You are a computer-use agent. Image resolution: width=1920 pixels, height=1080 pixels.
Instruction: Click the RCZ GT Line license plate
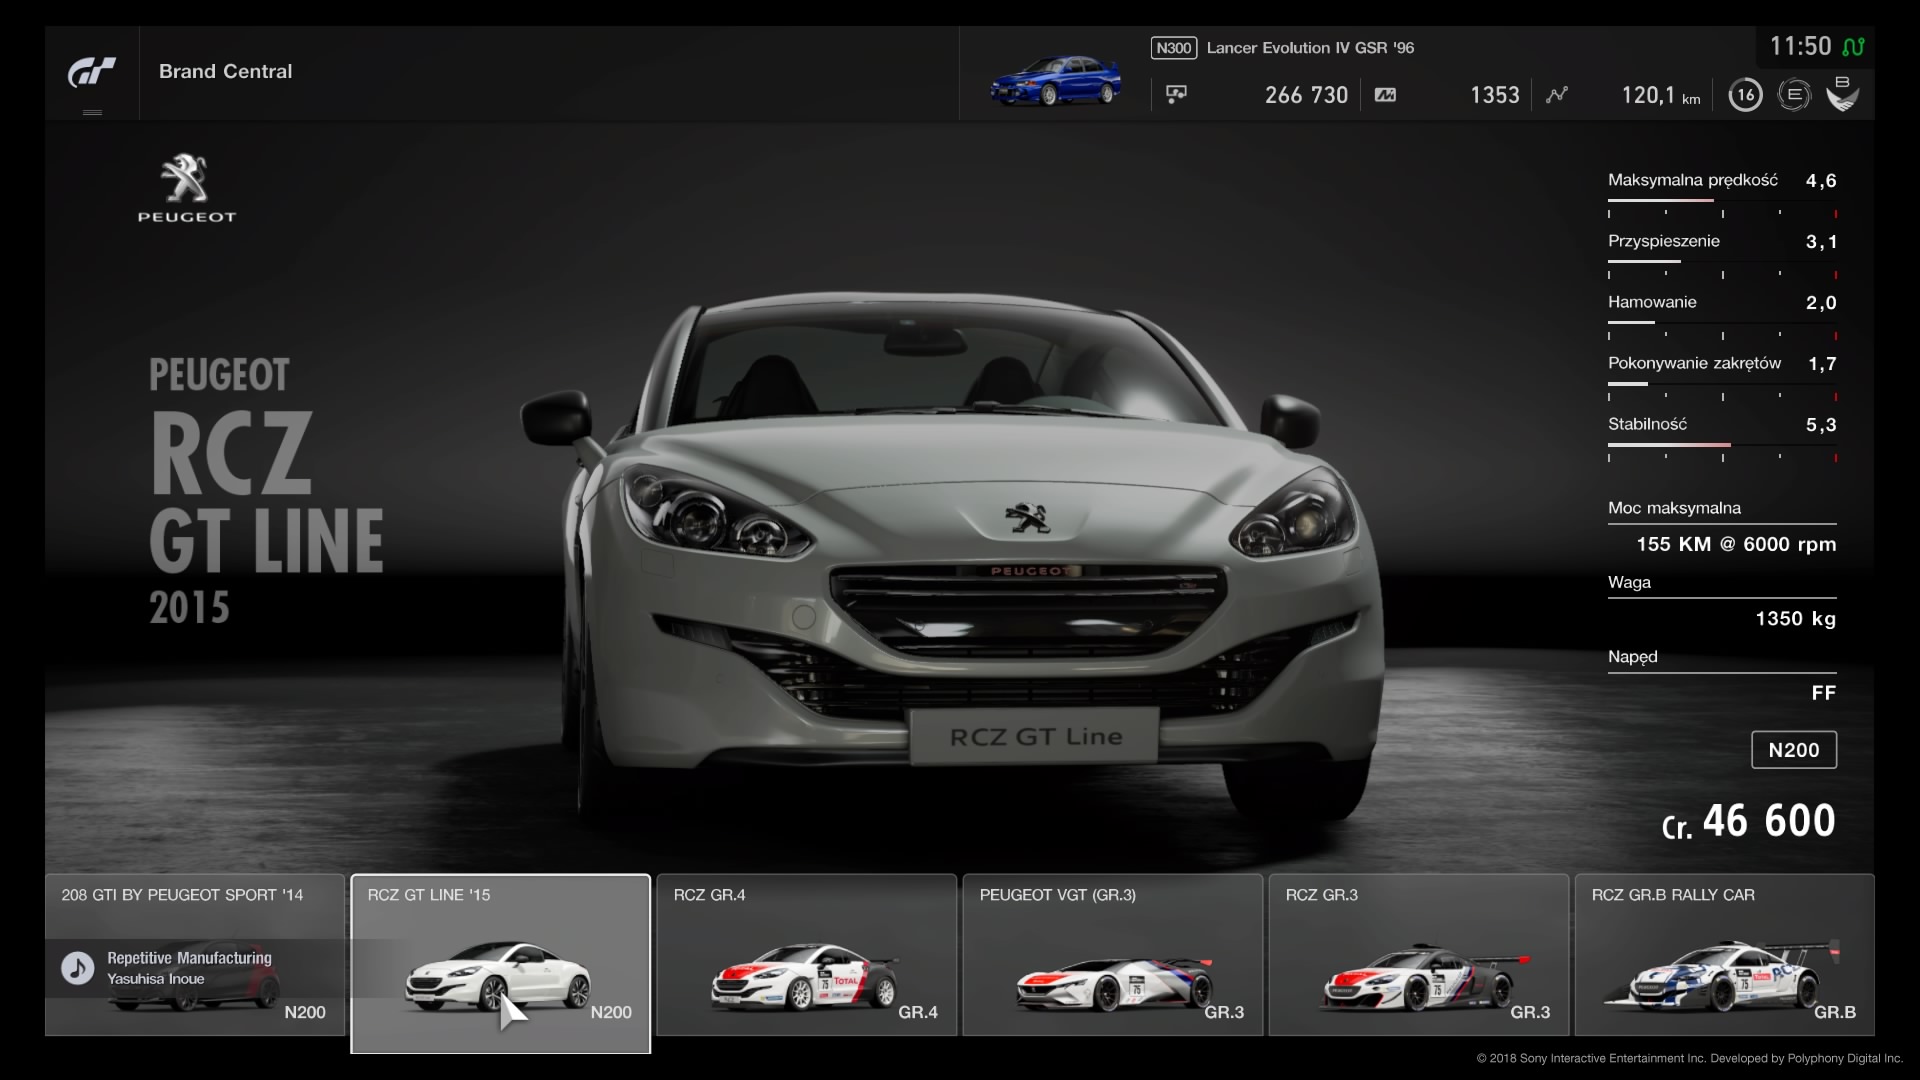[1035, 737]
